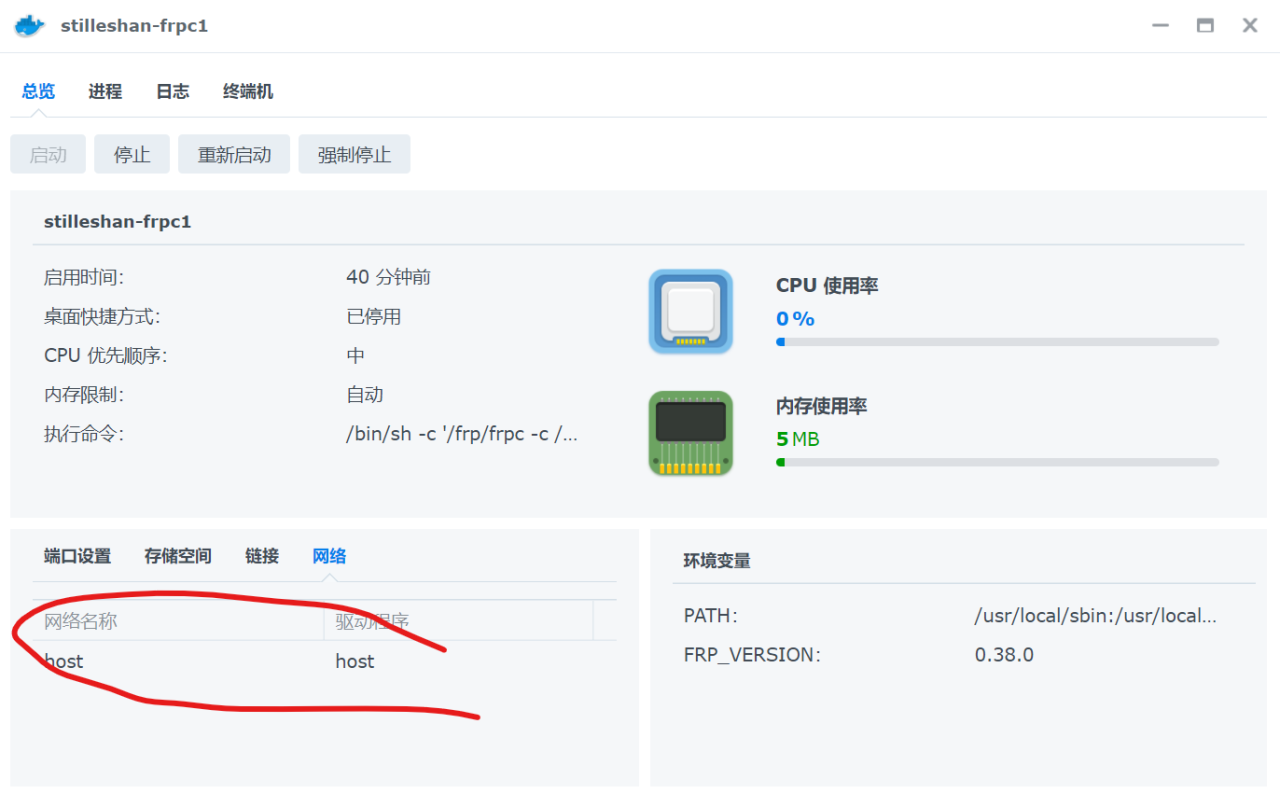Screen dimensions: 1280x793
Task: Select the 网络 tab
Action: pyautogui.click(x=329, y=556)
